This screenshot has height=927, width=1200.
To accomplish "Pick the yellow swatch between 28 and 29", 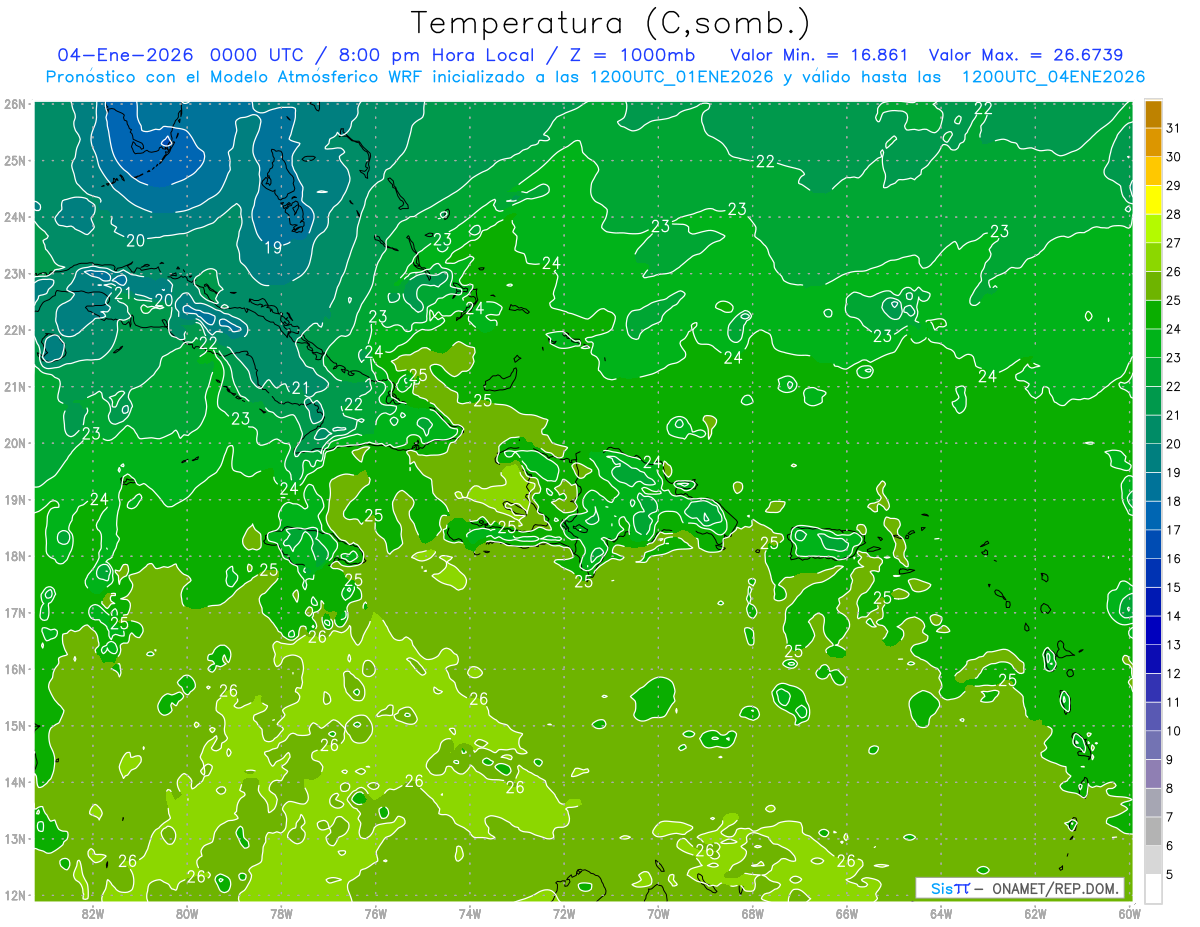I will pos(1153,200).
